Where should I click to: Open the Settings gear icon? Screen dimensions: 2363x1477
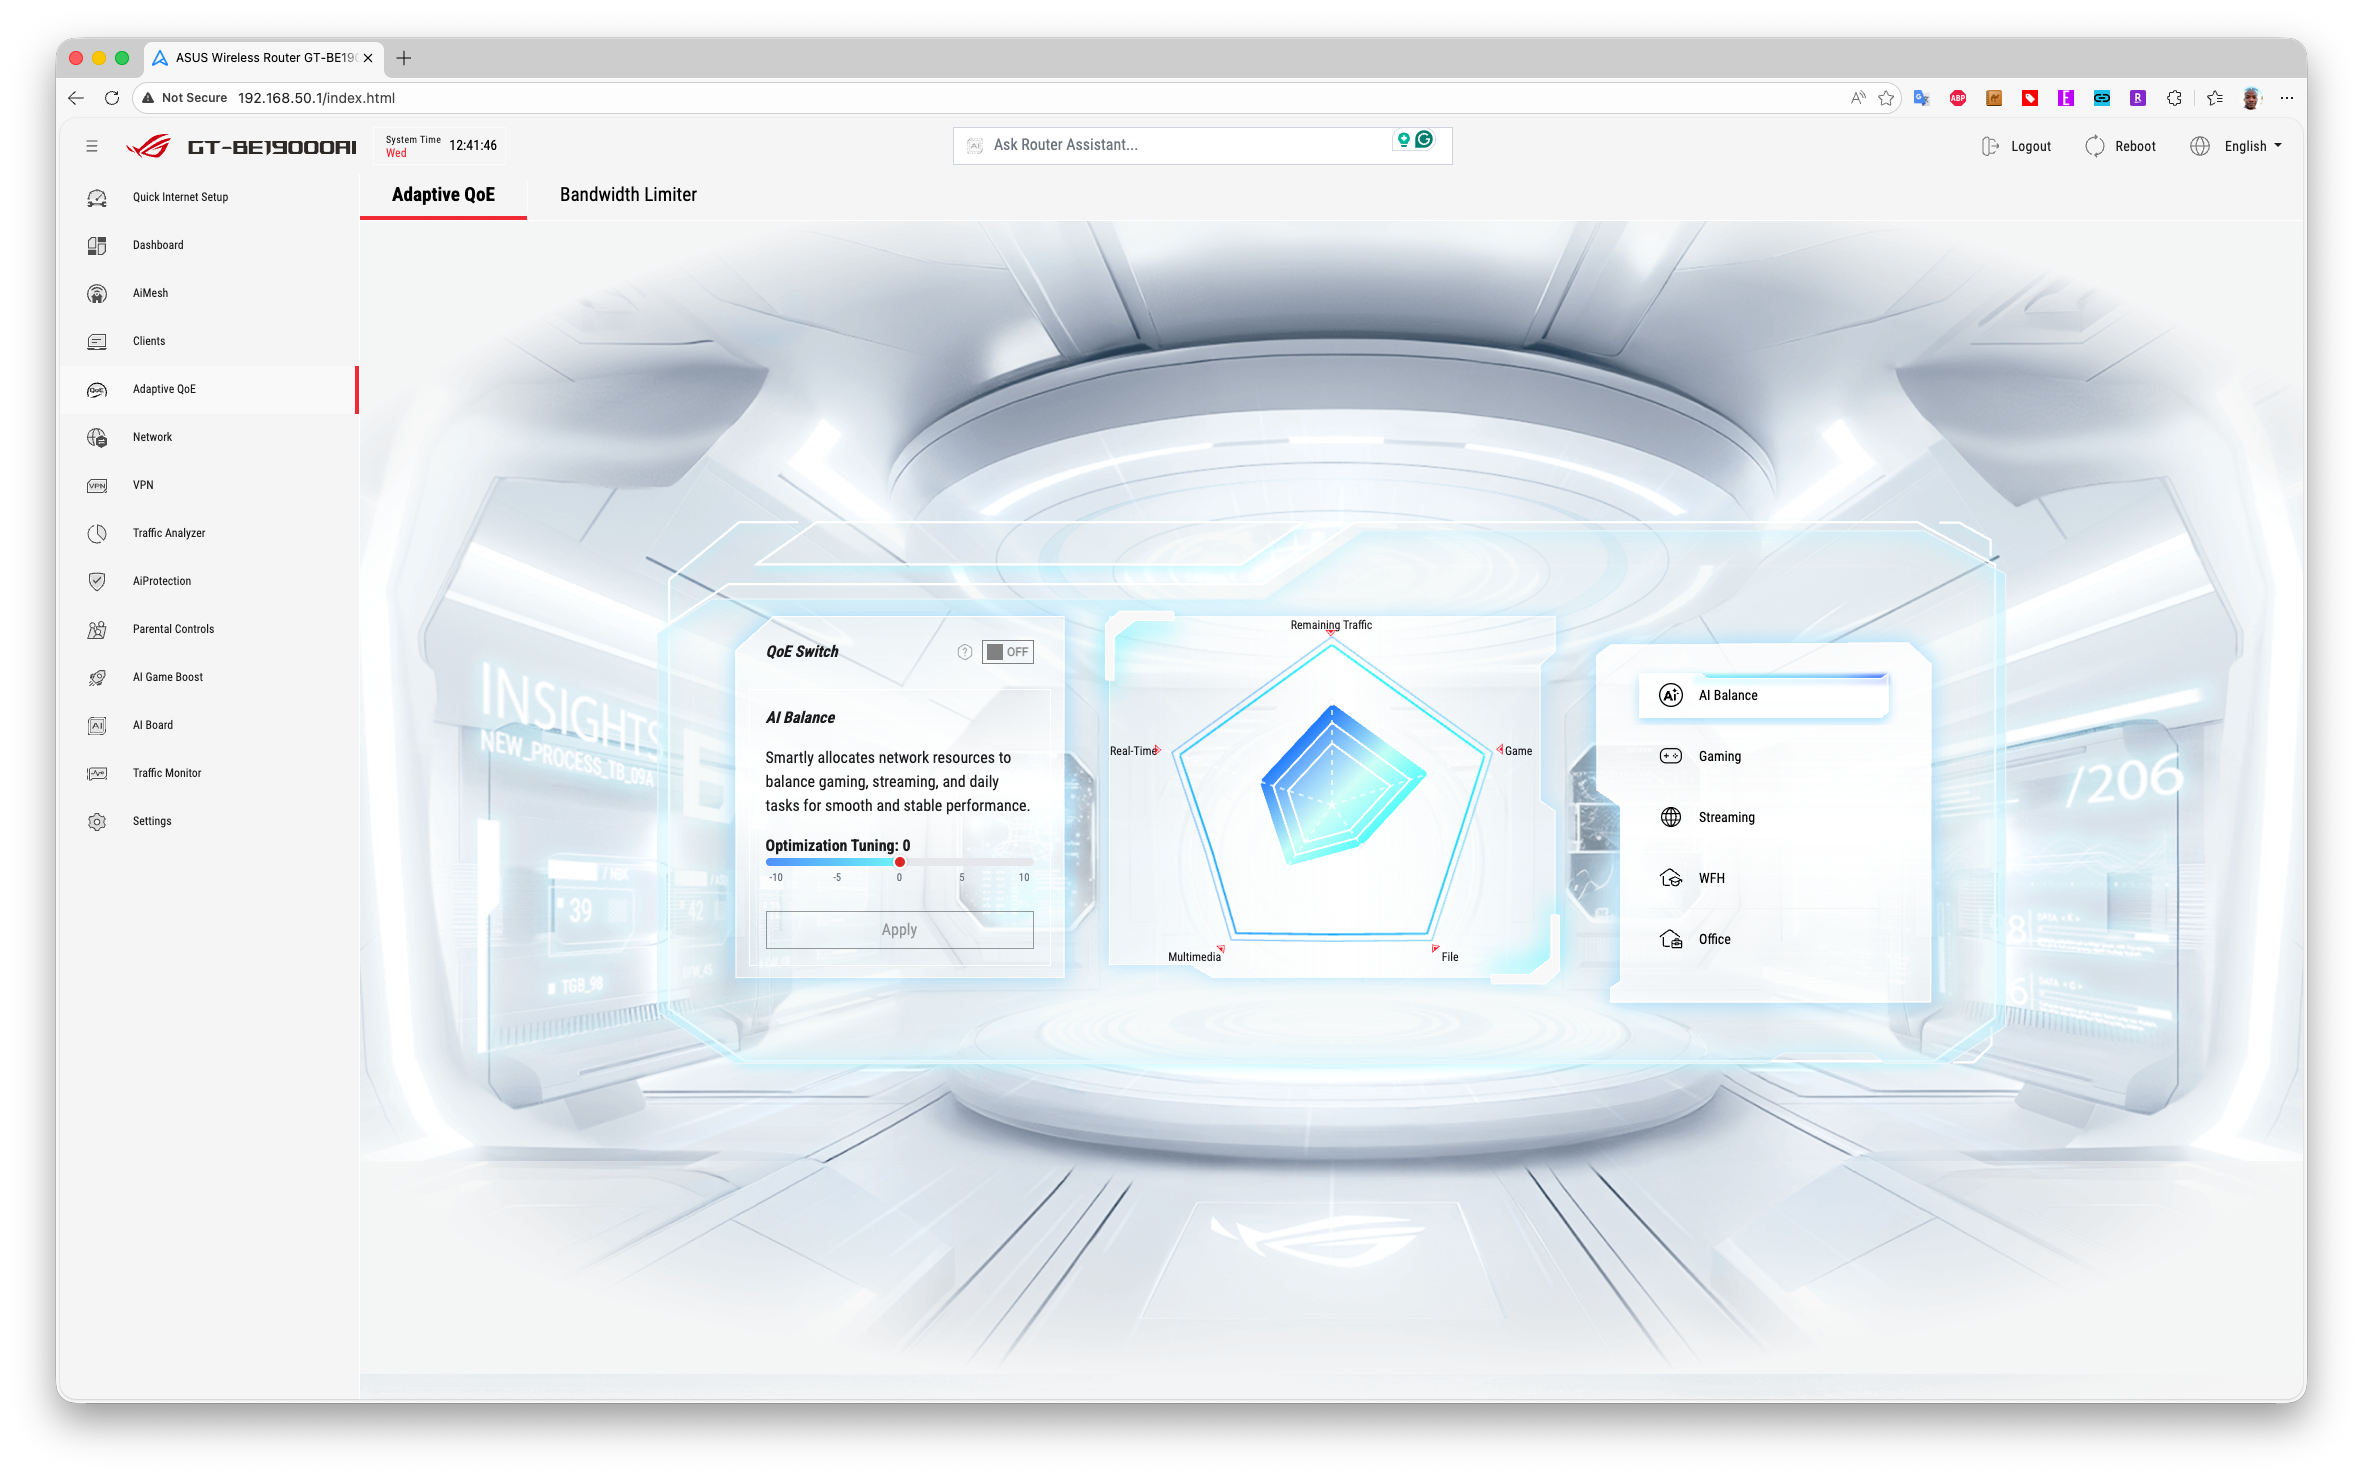coord(97,821)
